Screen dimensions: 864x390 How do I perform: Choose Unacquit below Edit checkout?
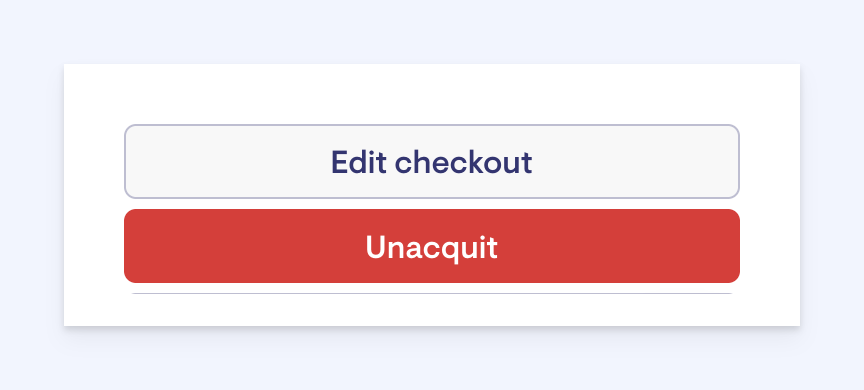431,246
